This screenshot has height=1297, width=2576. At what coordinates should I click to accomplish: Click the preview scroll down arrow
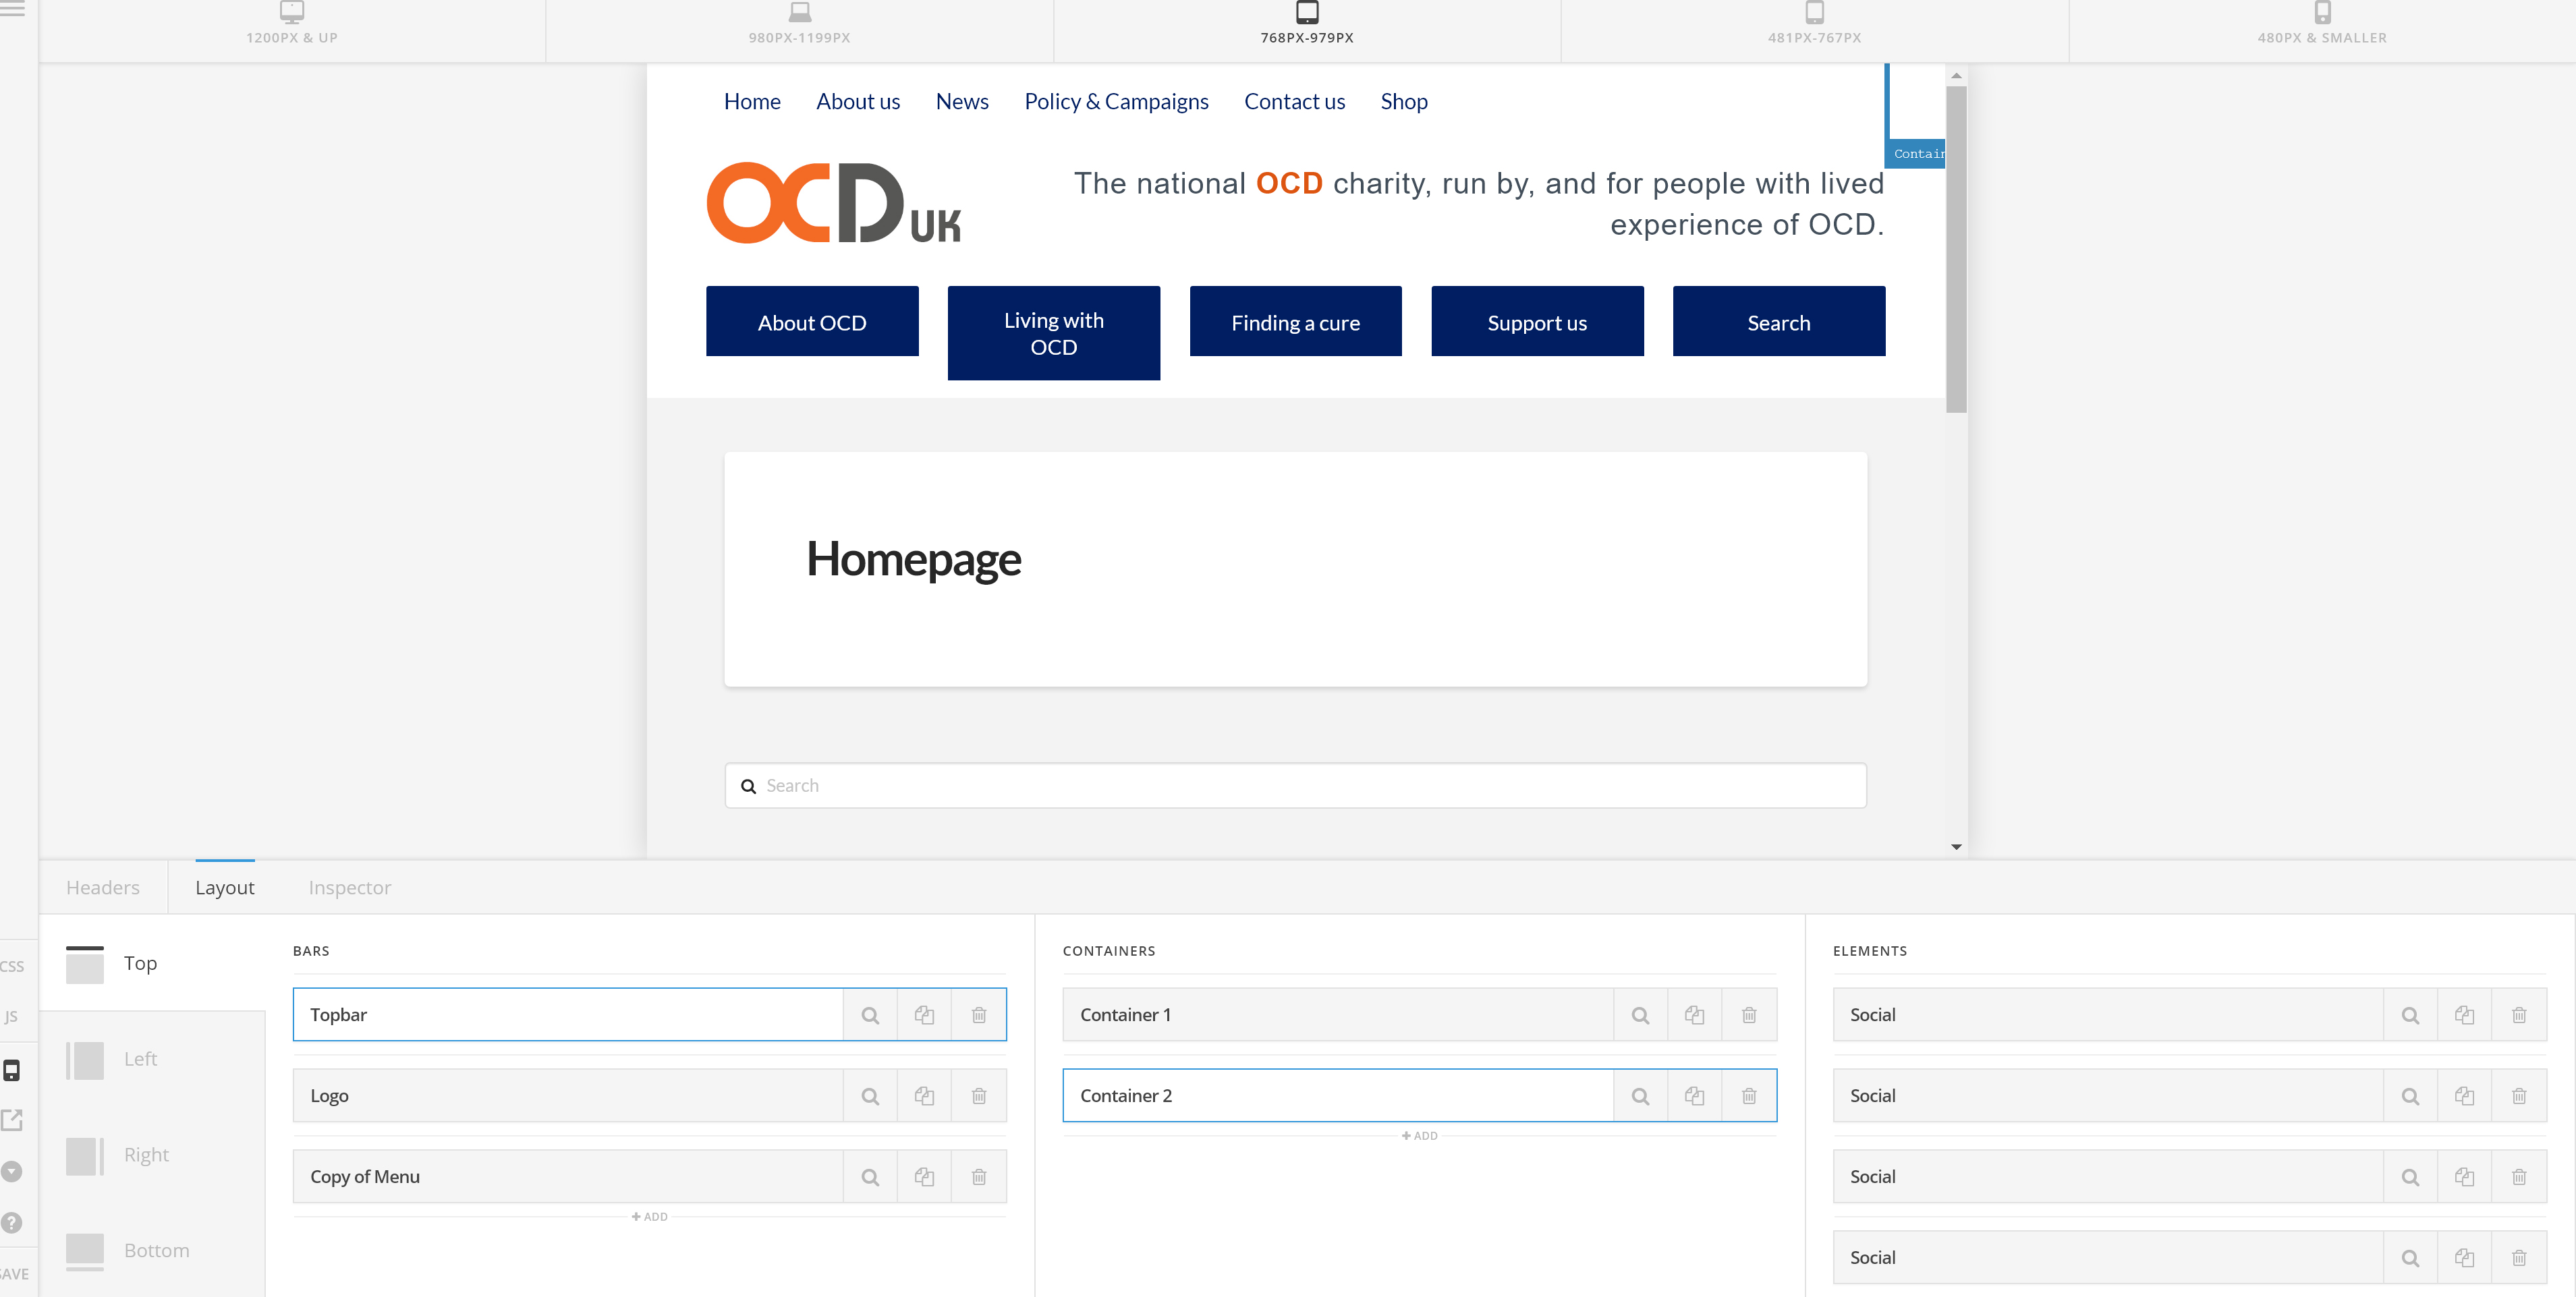1956,847
